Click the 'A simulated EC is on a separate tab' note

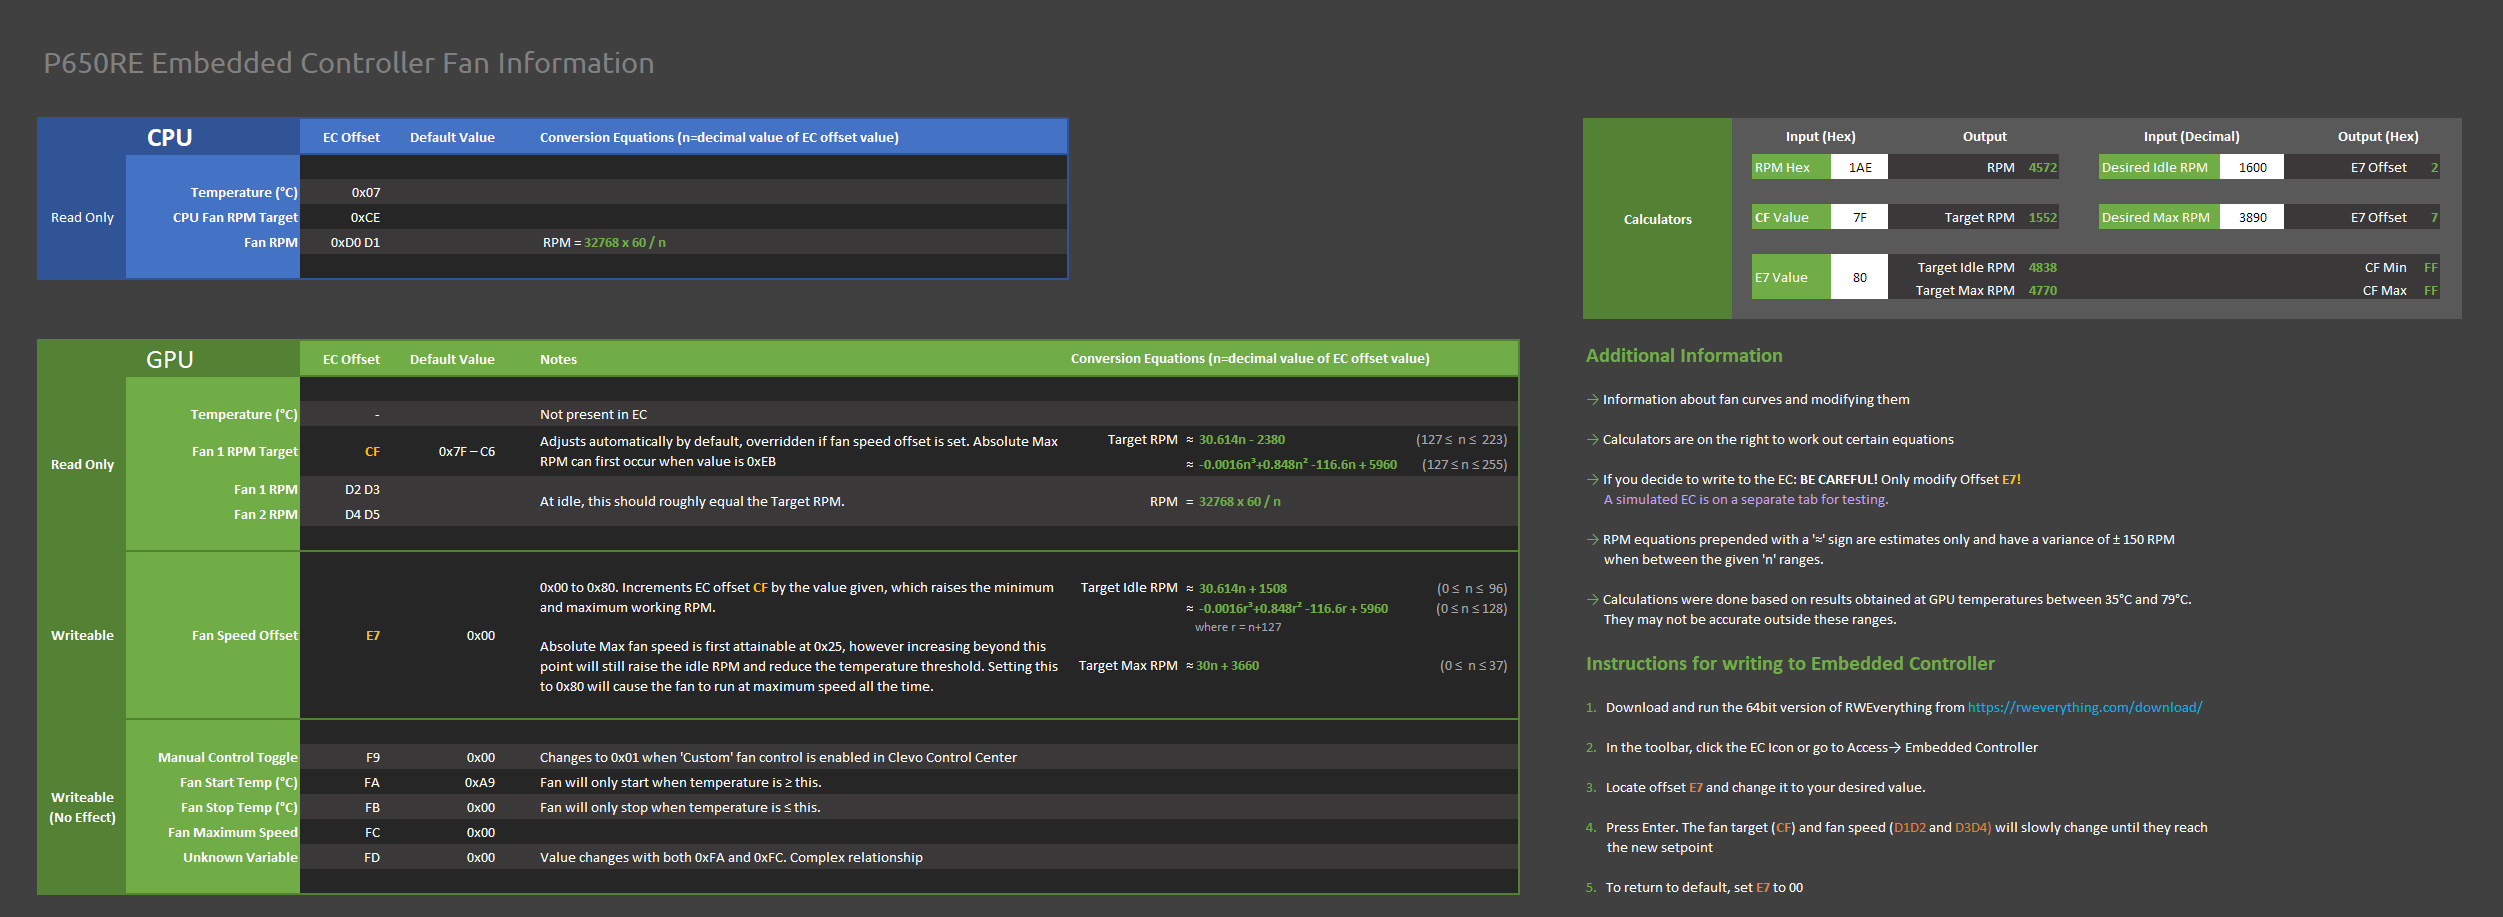[1746, 499]
